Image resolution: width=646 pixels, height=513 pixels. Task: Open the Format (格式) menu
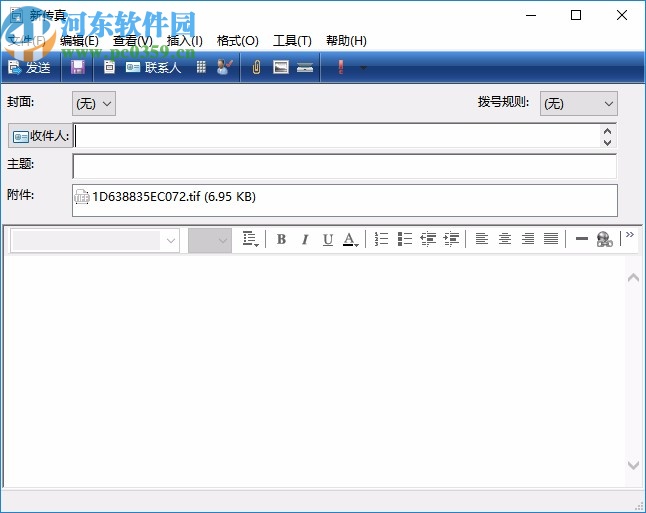238,41
